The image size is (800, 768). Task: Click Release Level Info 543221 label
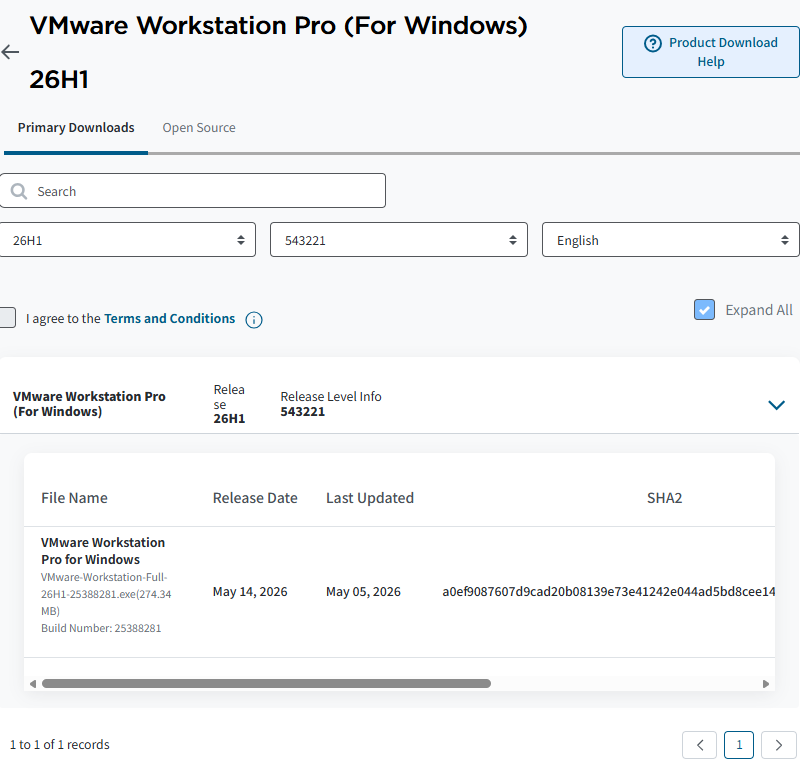click(331, 404)
